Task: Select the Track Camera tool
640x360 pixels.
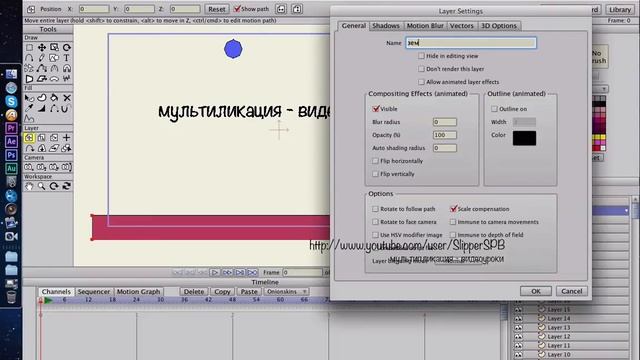Action: (29, 167)
